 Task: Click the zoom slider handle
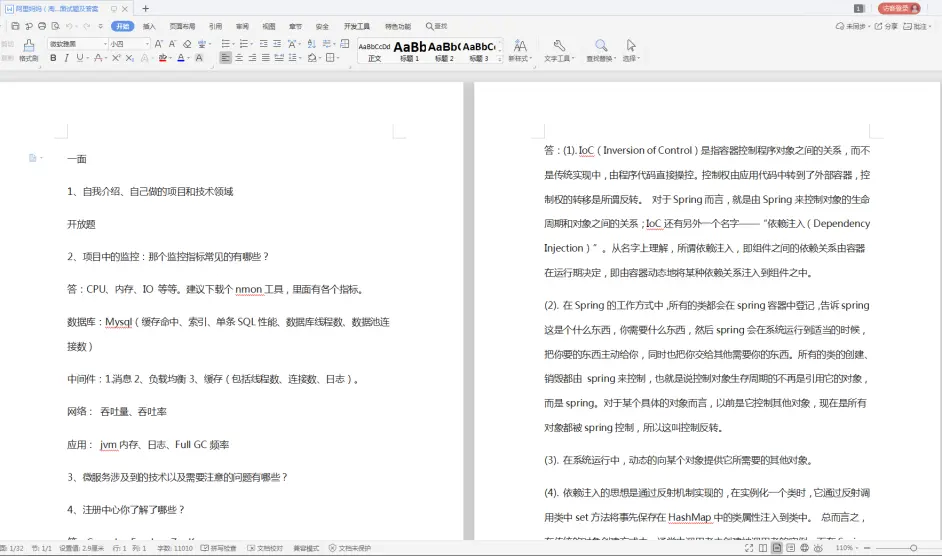(x=913, y=548)
